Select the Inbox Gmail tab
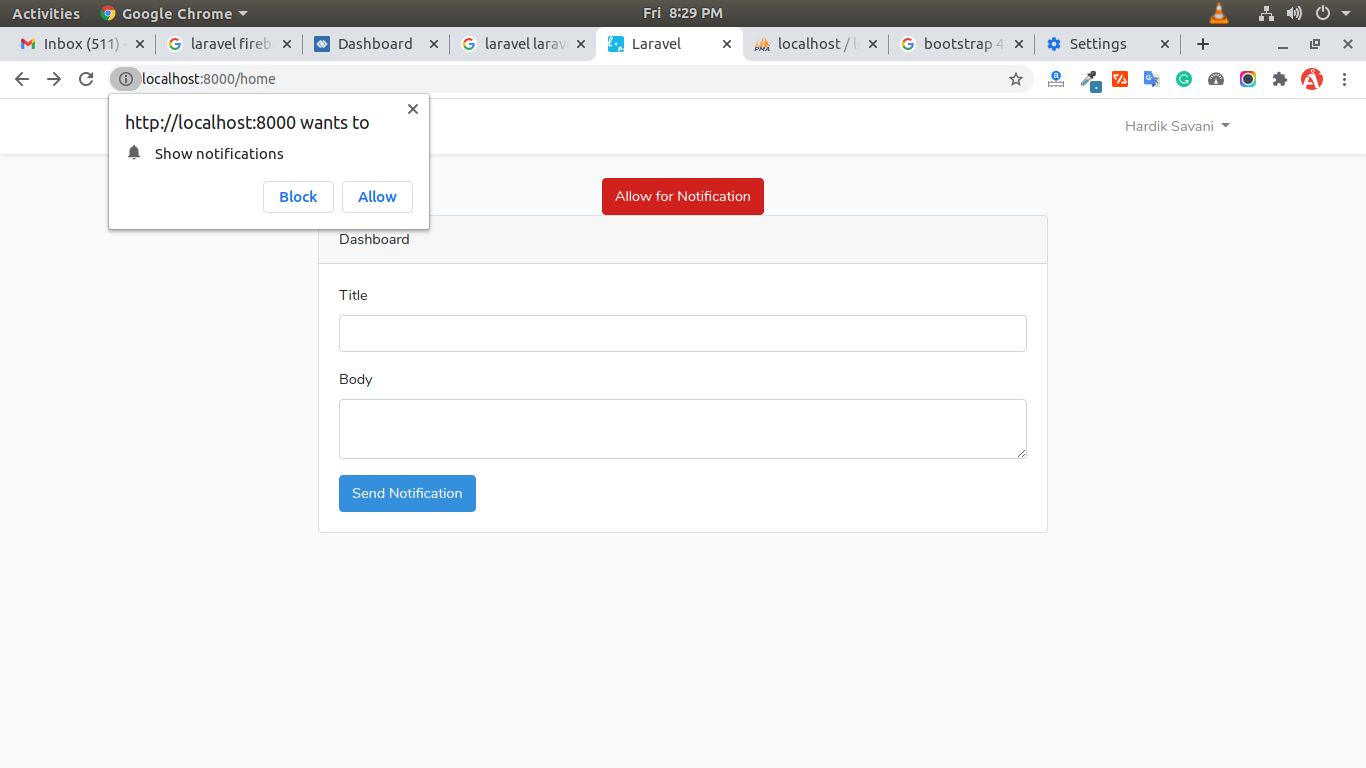The image size is (1366, 768). coord(70,44)
